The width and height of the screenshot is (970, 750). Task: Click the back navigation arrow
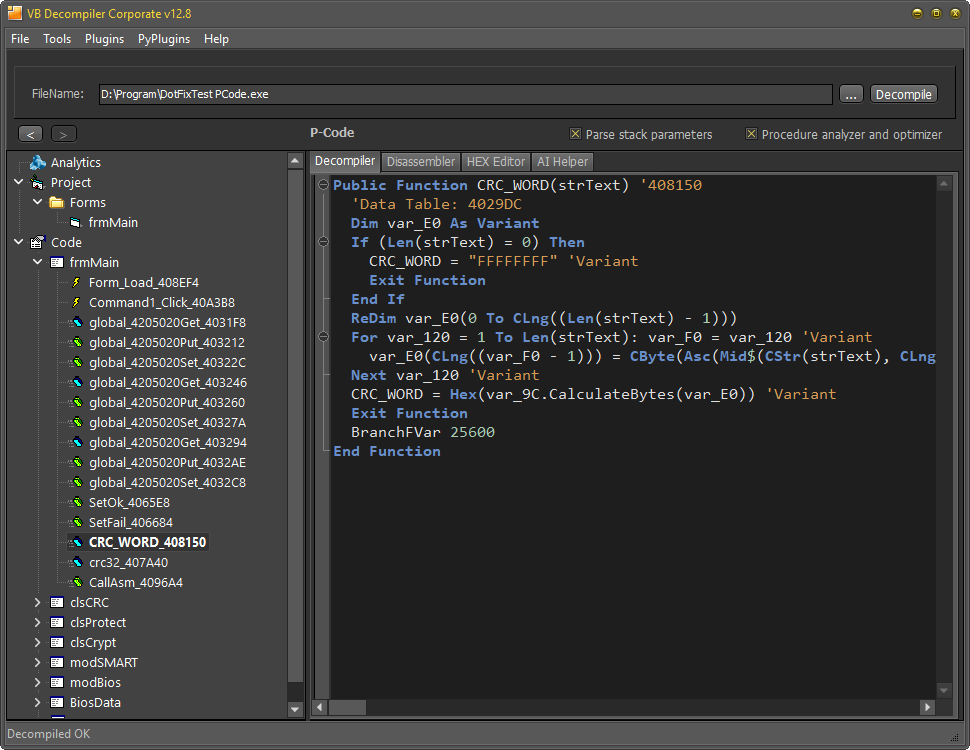click(x=30, y=133)
